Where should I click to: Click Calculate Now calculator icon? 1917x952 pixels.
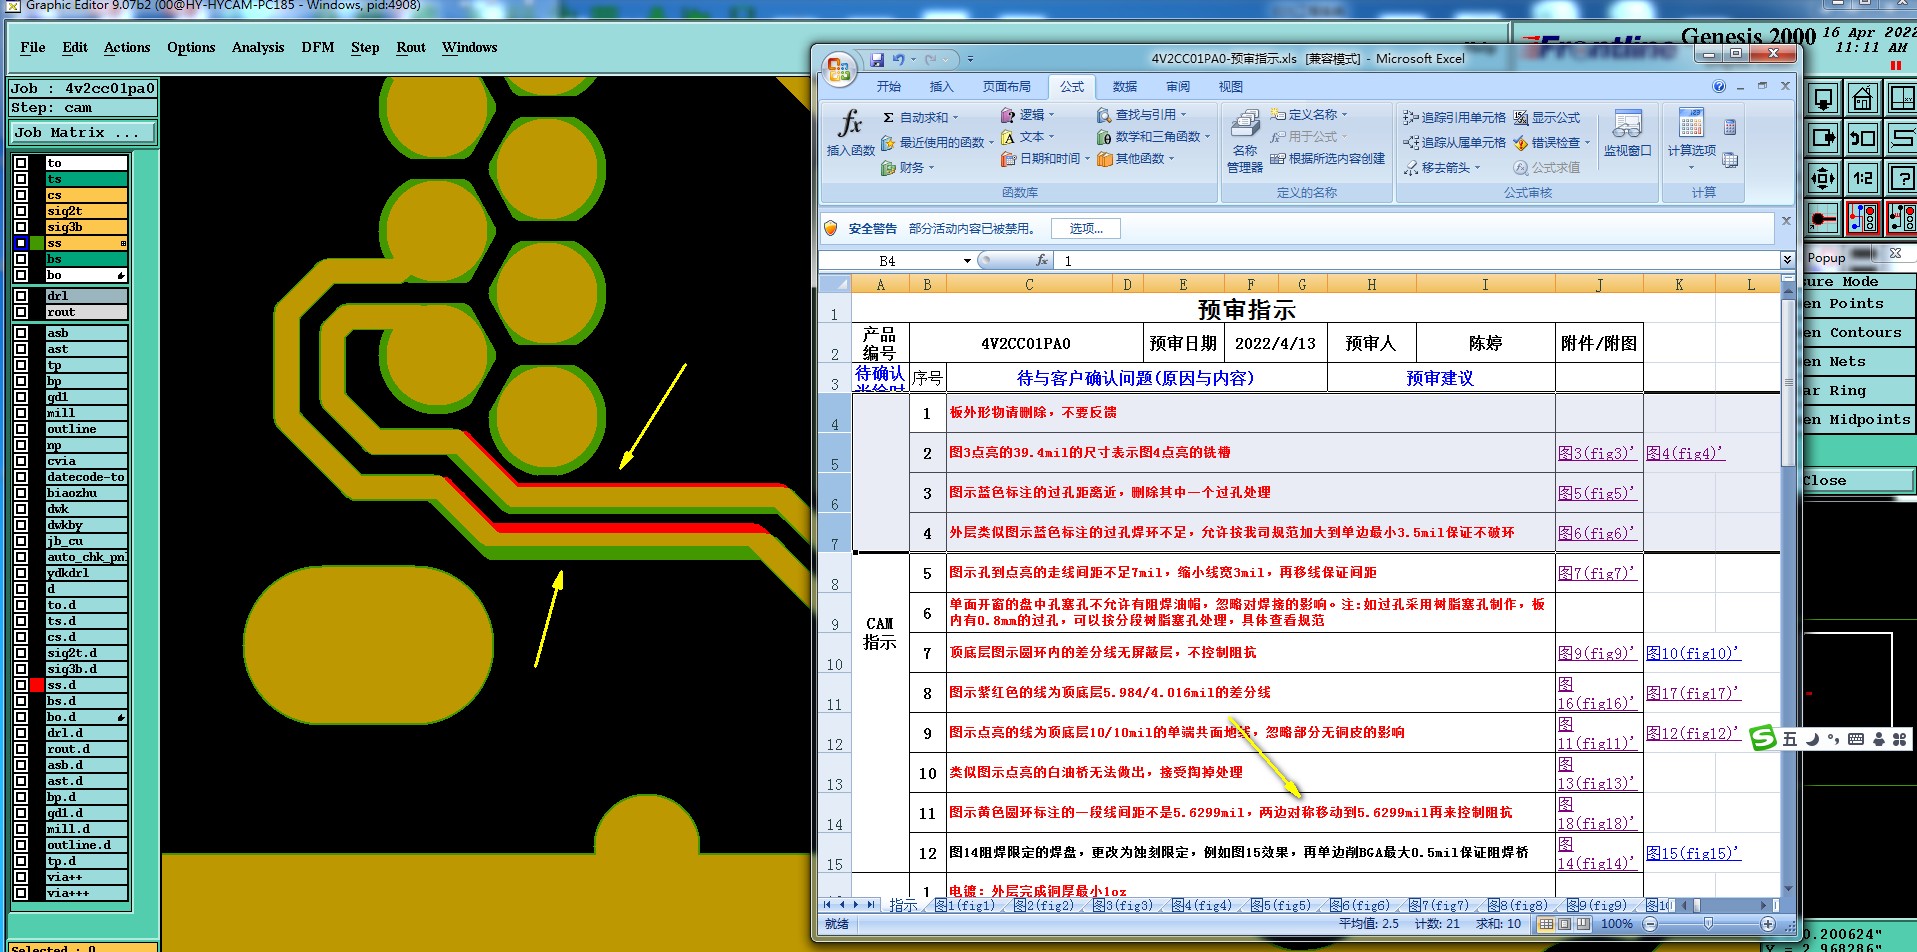1730,127
